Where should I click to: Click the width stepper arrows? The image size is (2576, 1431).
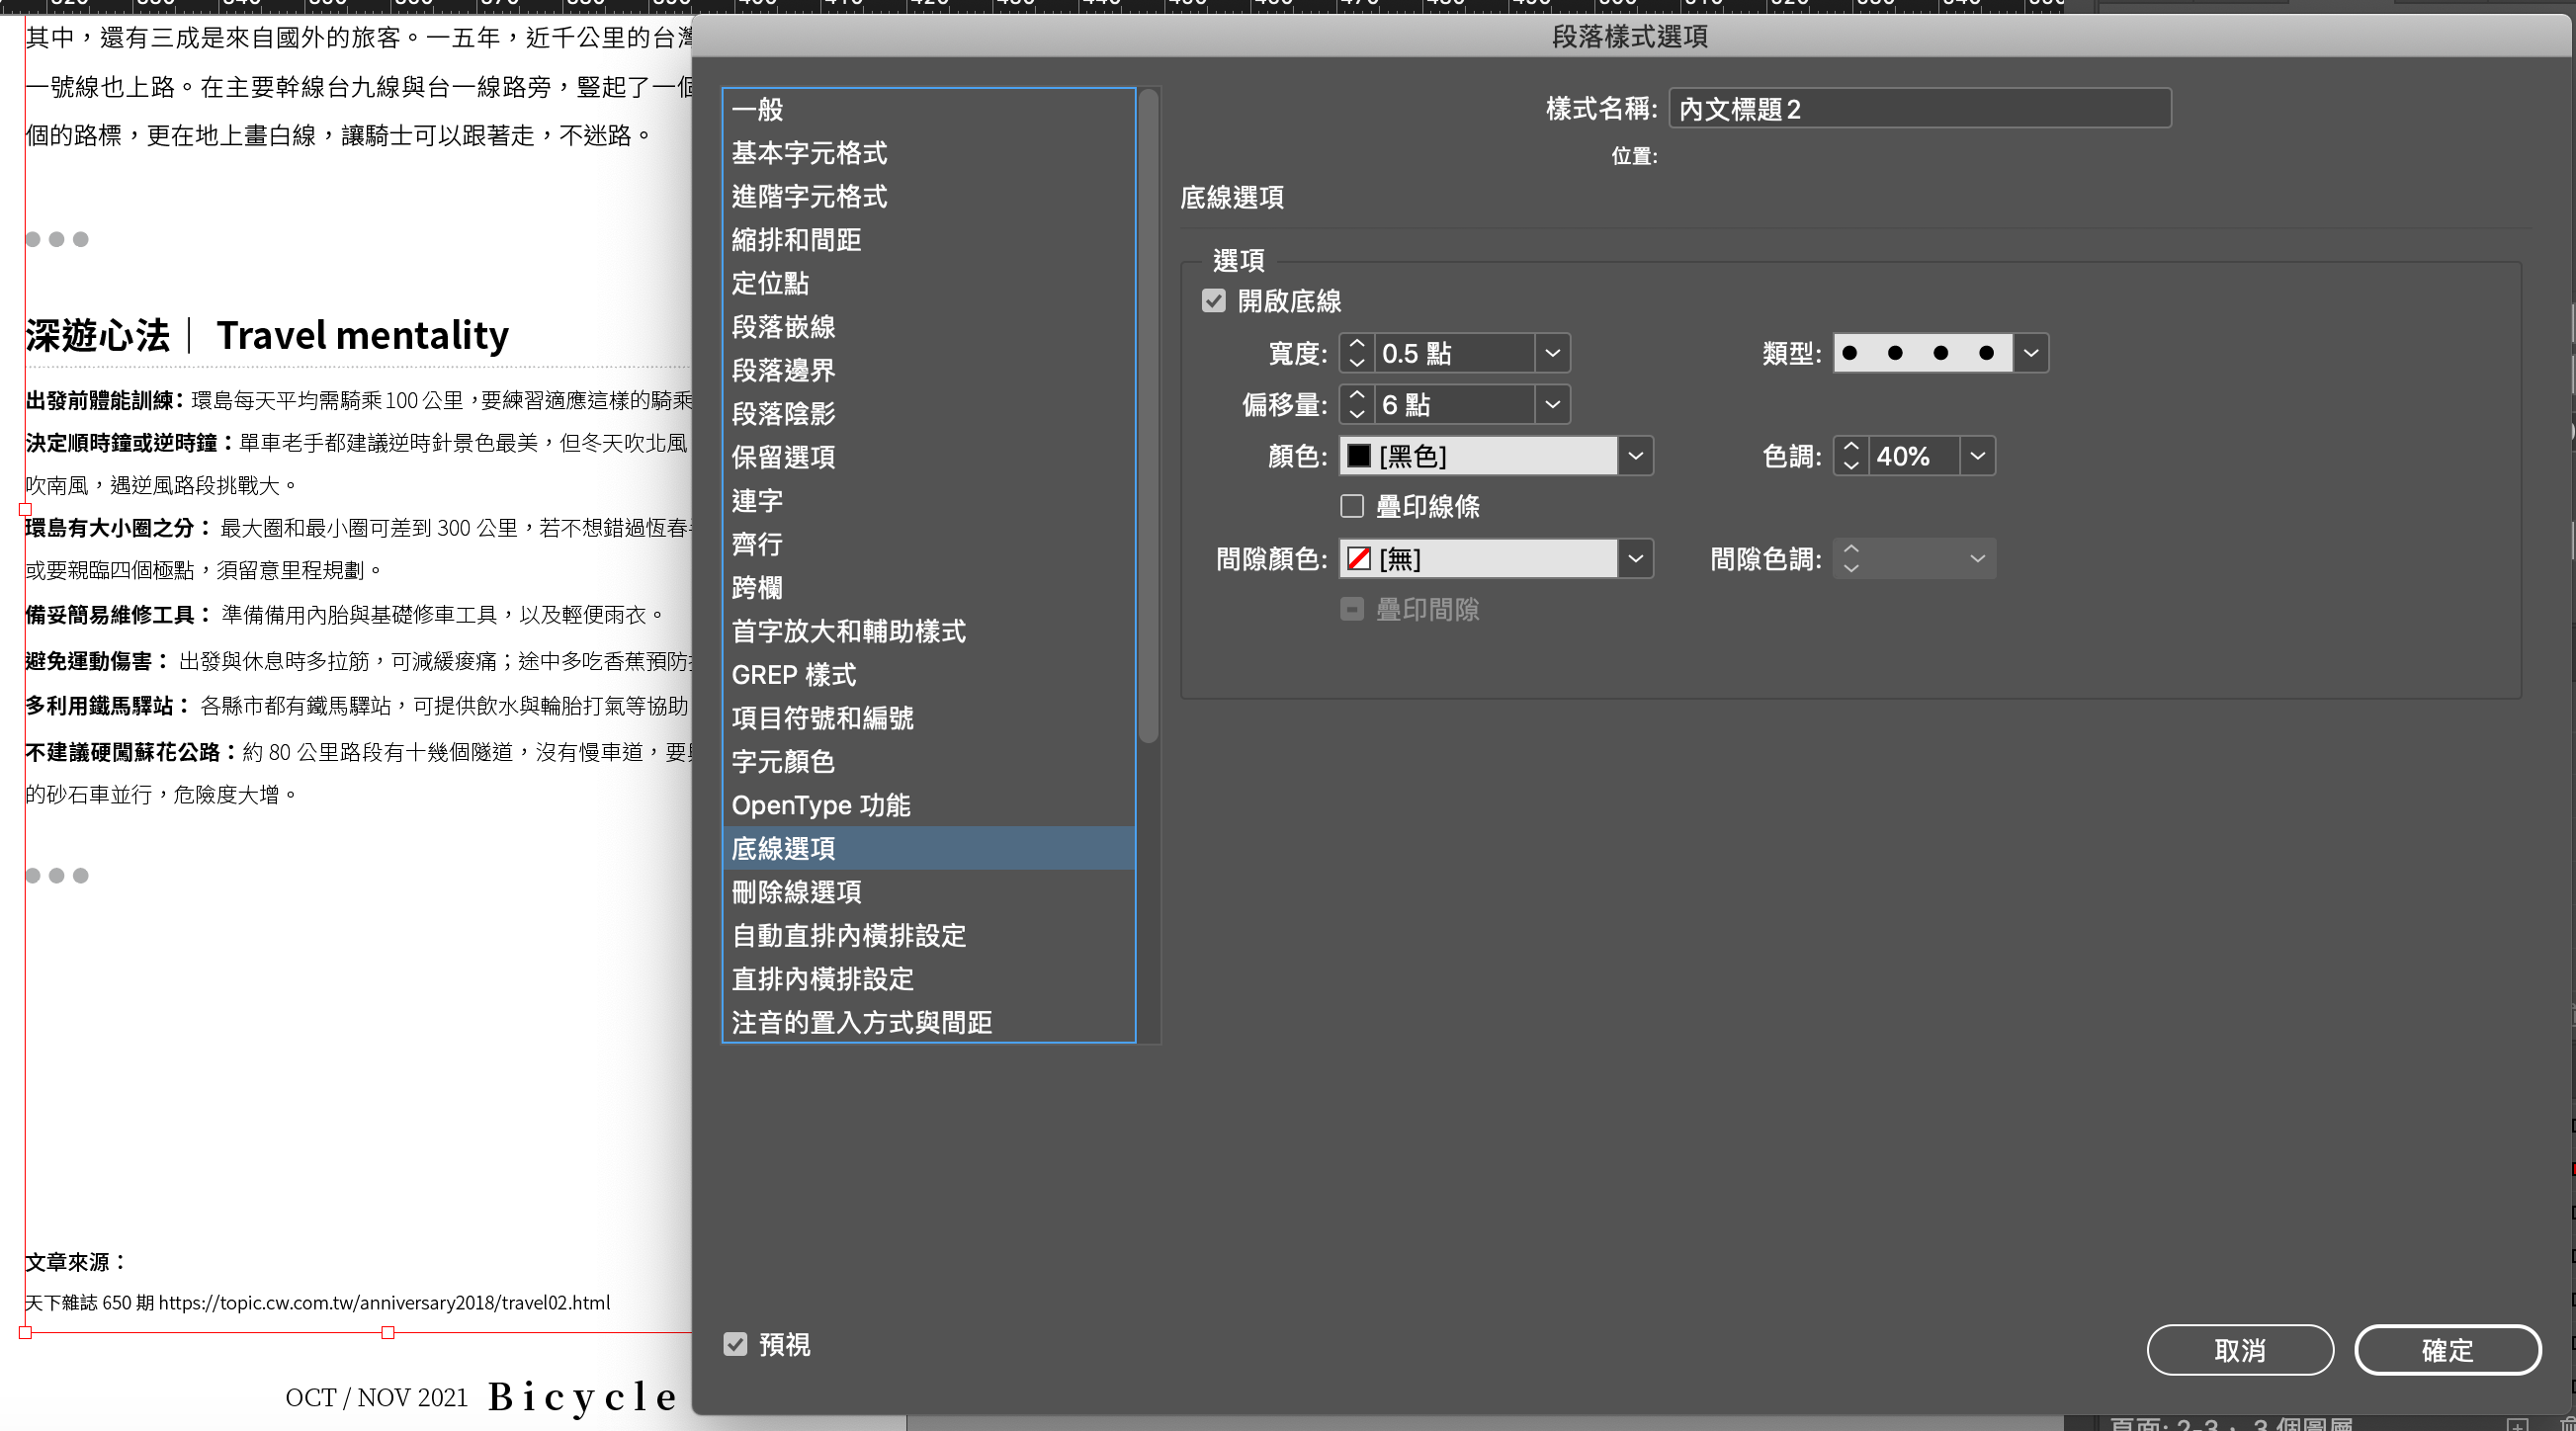click(x=1356, y=353)
